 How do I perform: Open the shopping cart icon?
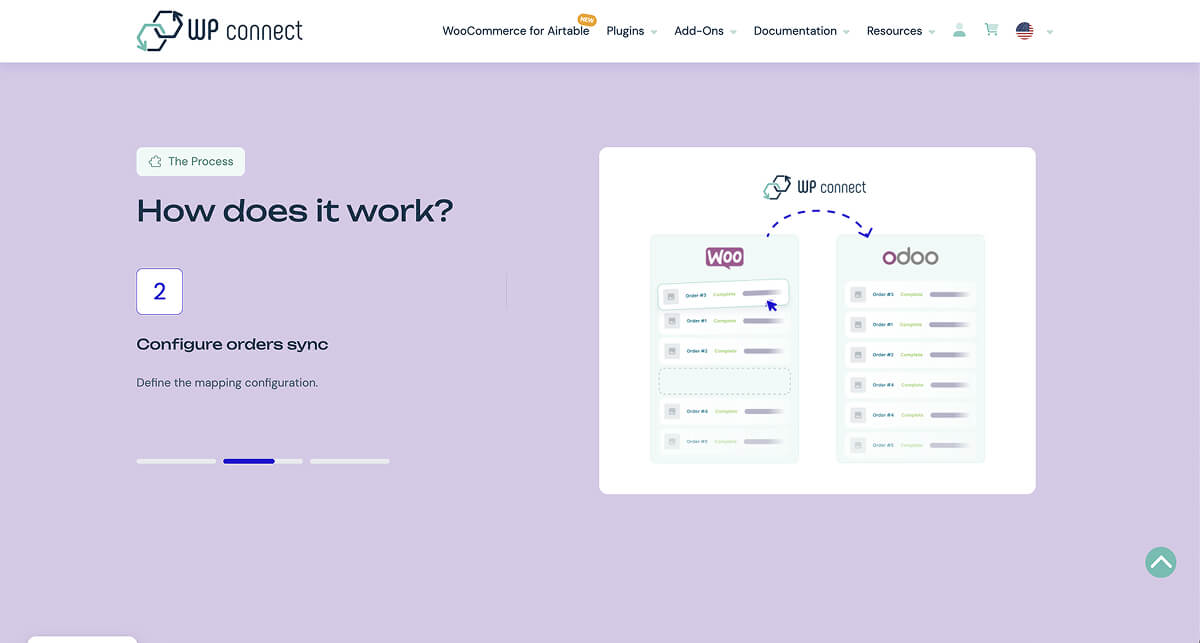pos(991,30)
